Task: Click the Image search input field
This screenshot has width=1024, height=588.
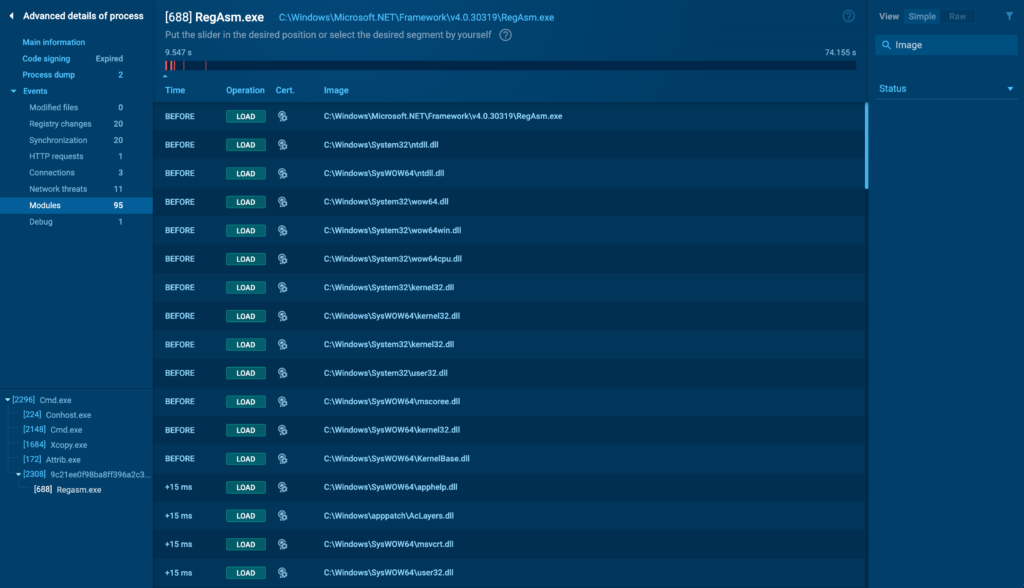Action: tap(946, 45)
